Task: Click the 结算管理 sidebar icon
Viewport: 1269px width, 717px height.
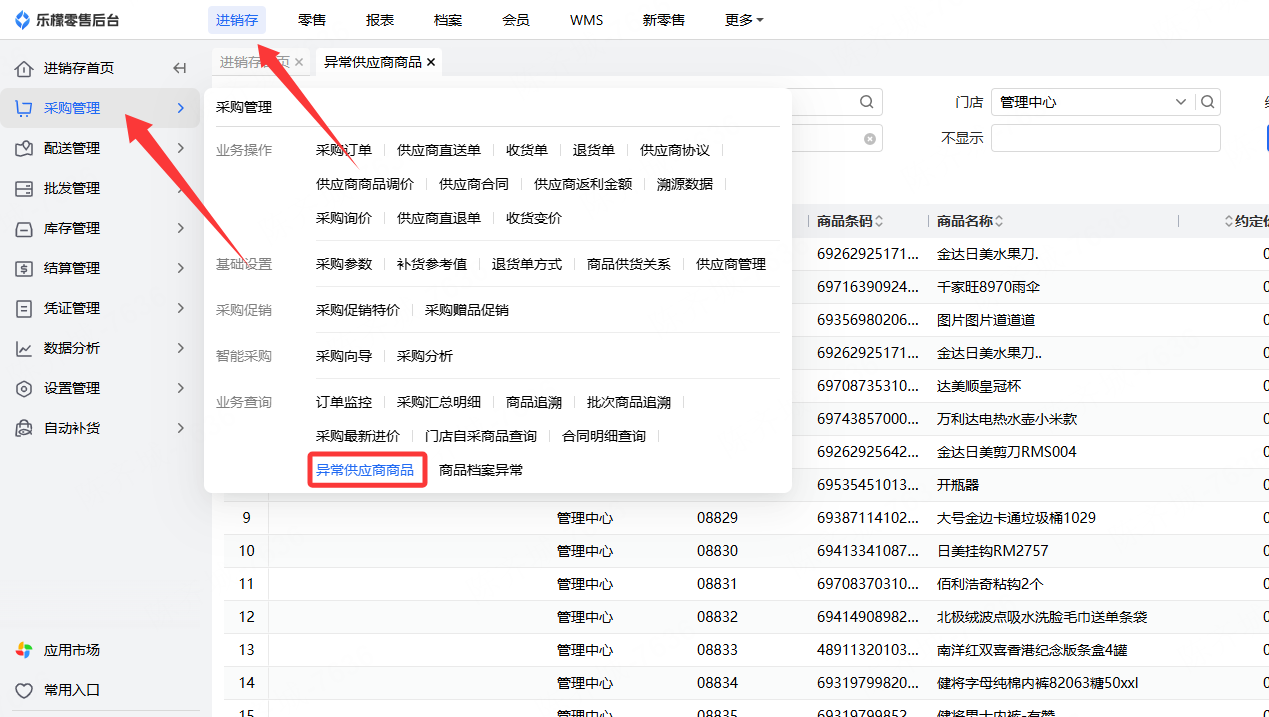Action: [x=24, y=268]
